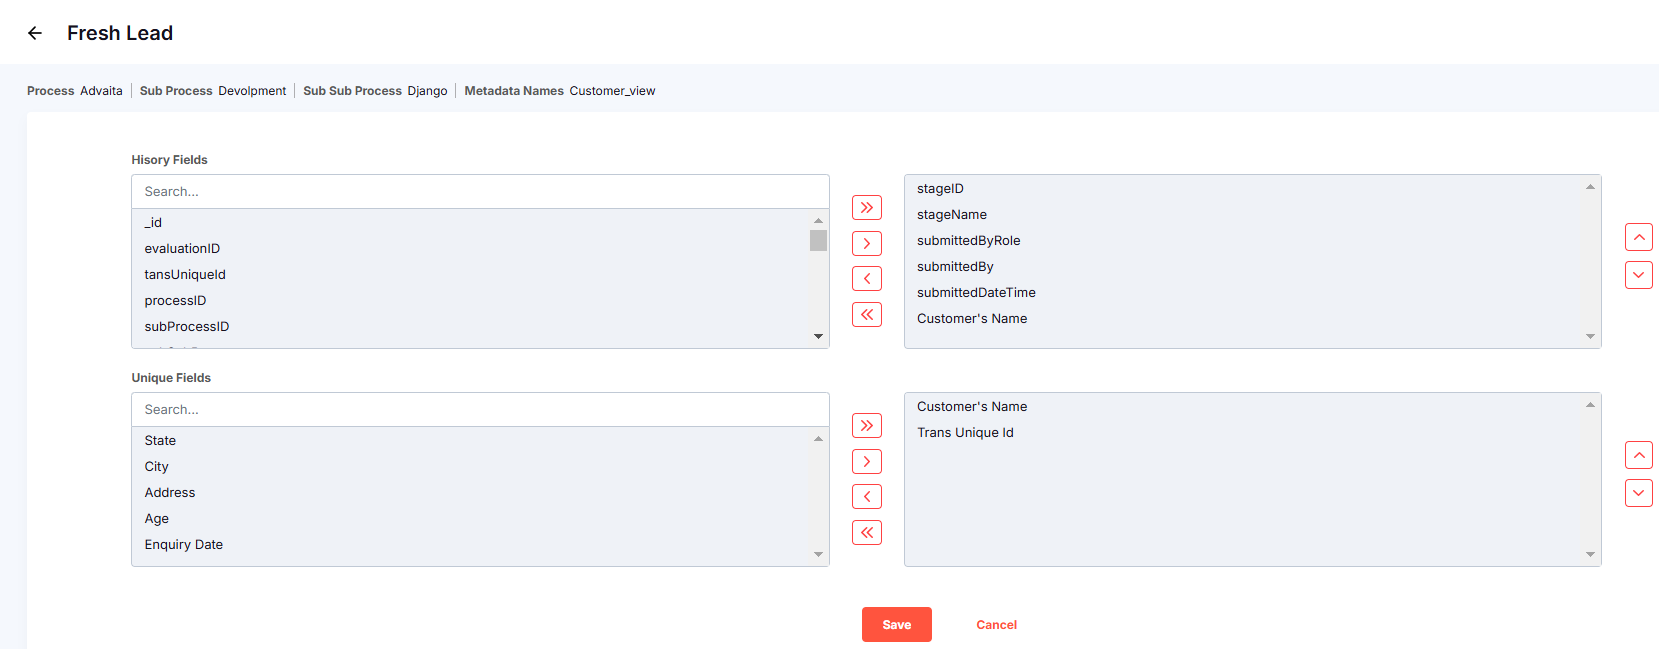Move selected History item up in order
The image size is (1659, 649).
point(1638,237)
